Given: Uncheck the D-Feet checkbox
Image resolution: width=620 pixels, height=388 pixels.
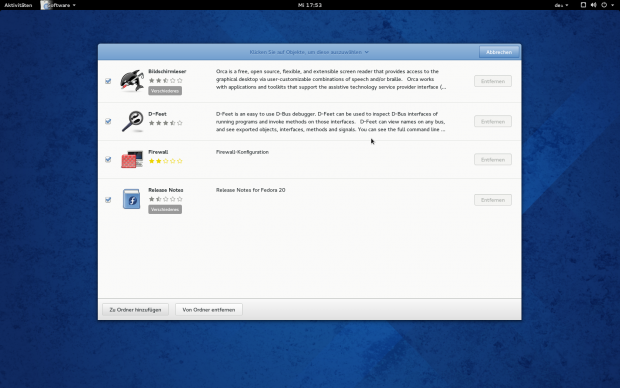Looking at the screenshot, I should (x=108, y=121).
